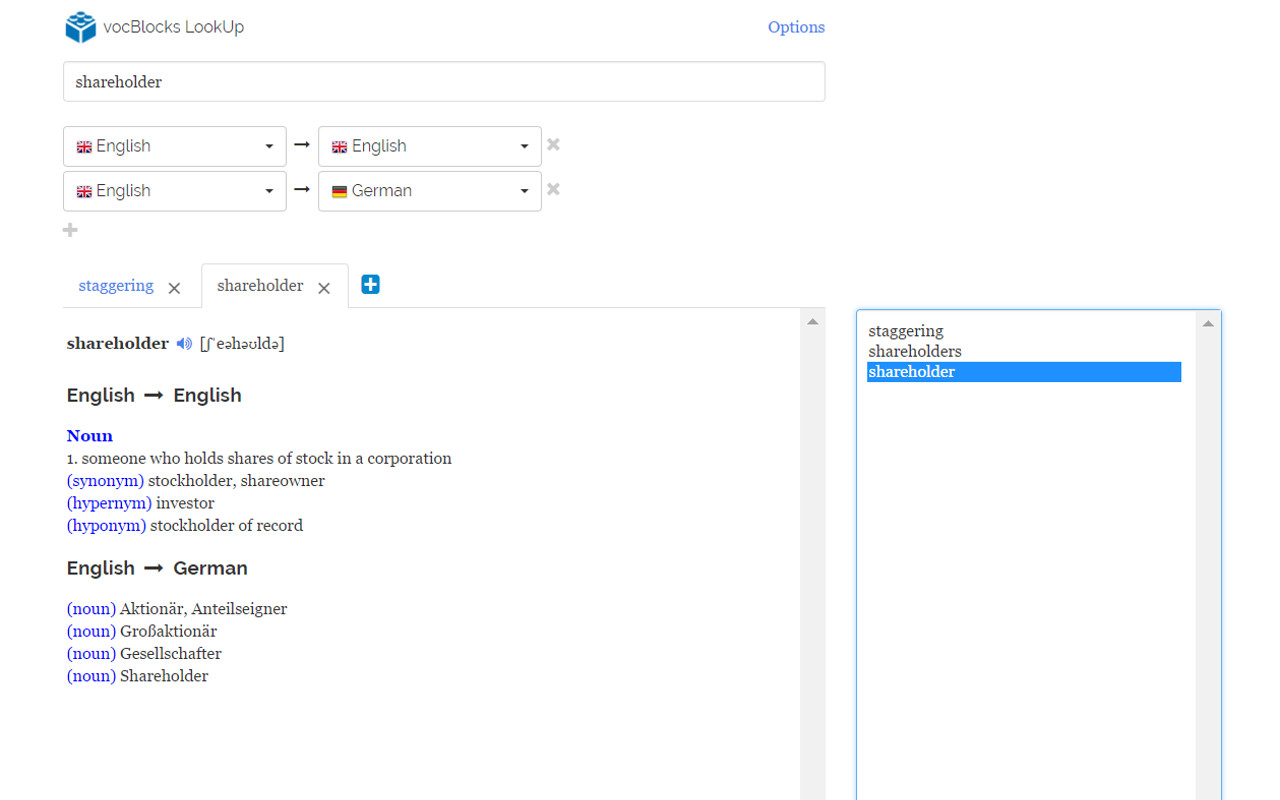Viewport: 1280px width, 800px height.
Task: Click the bold shareholder headword
Action: pos(118,343)
